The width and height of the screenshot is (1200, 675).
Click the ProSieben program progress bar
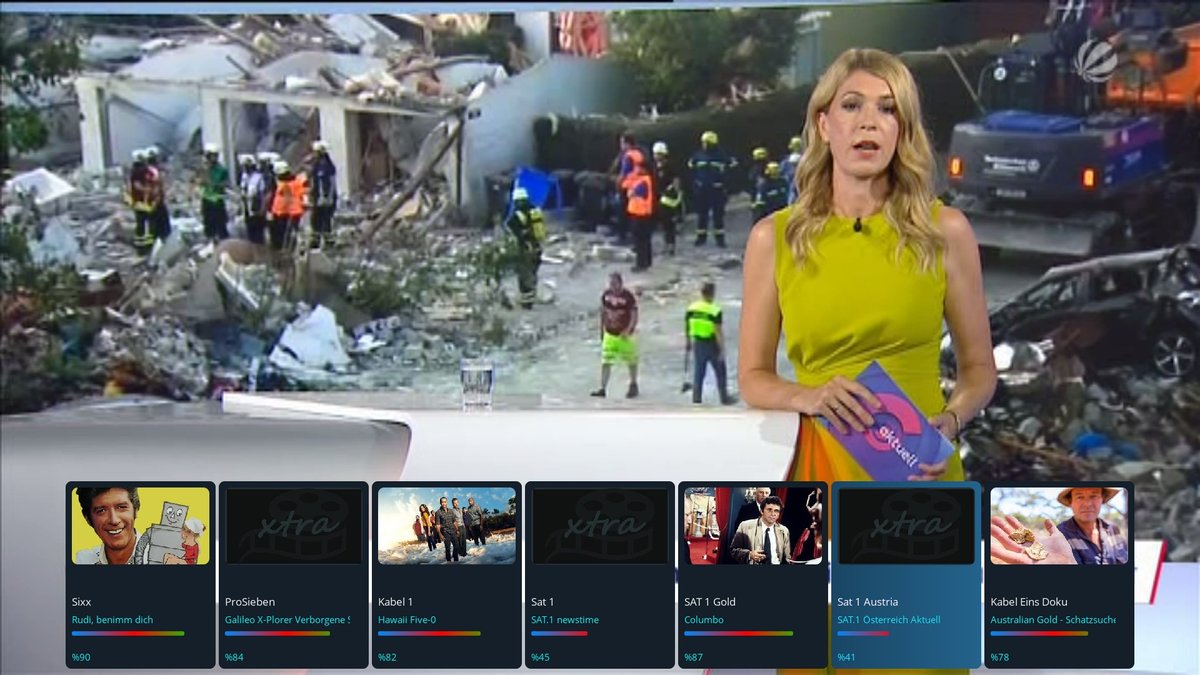click(x=277, y=633)
